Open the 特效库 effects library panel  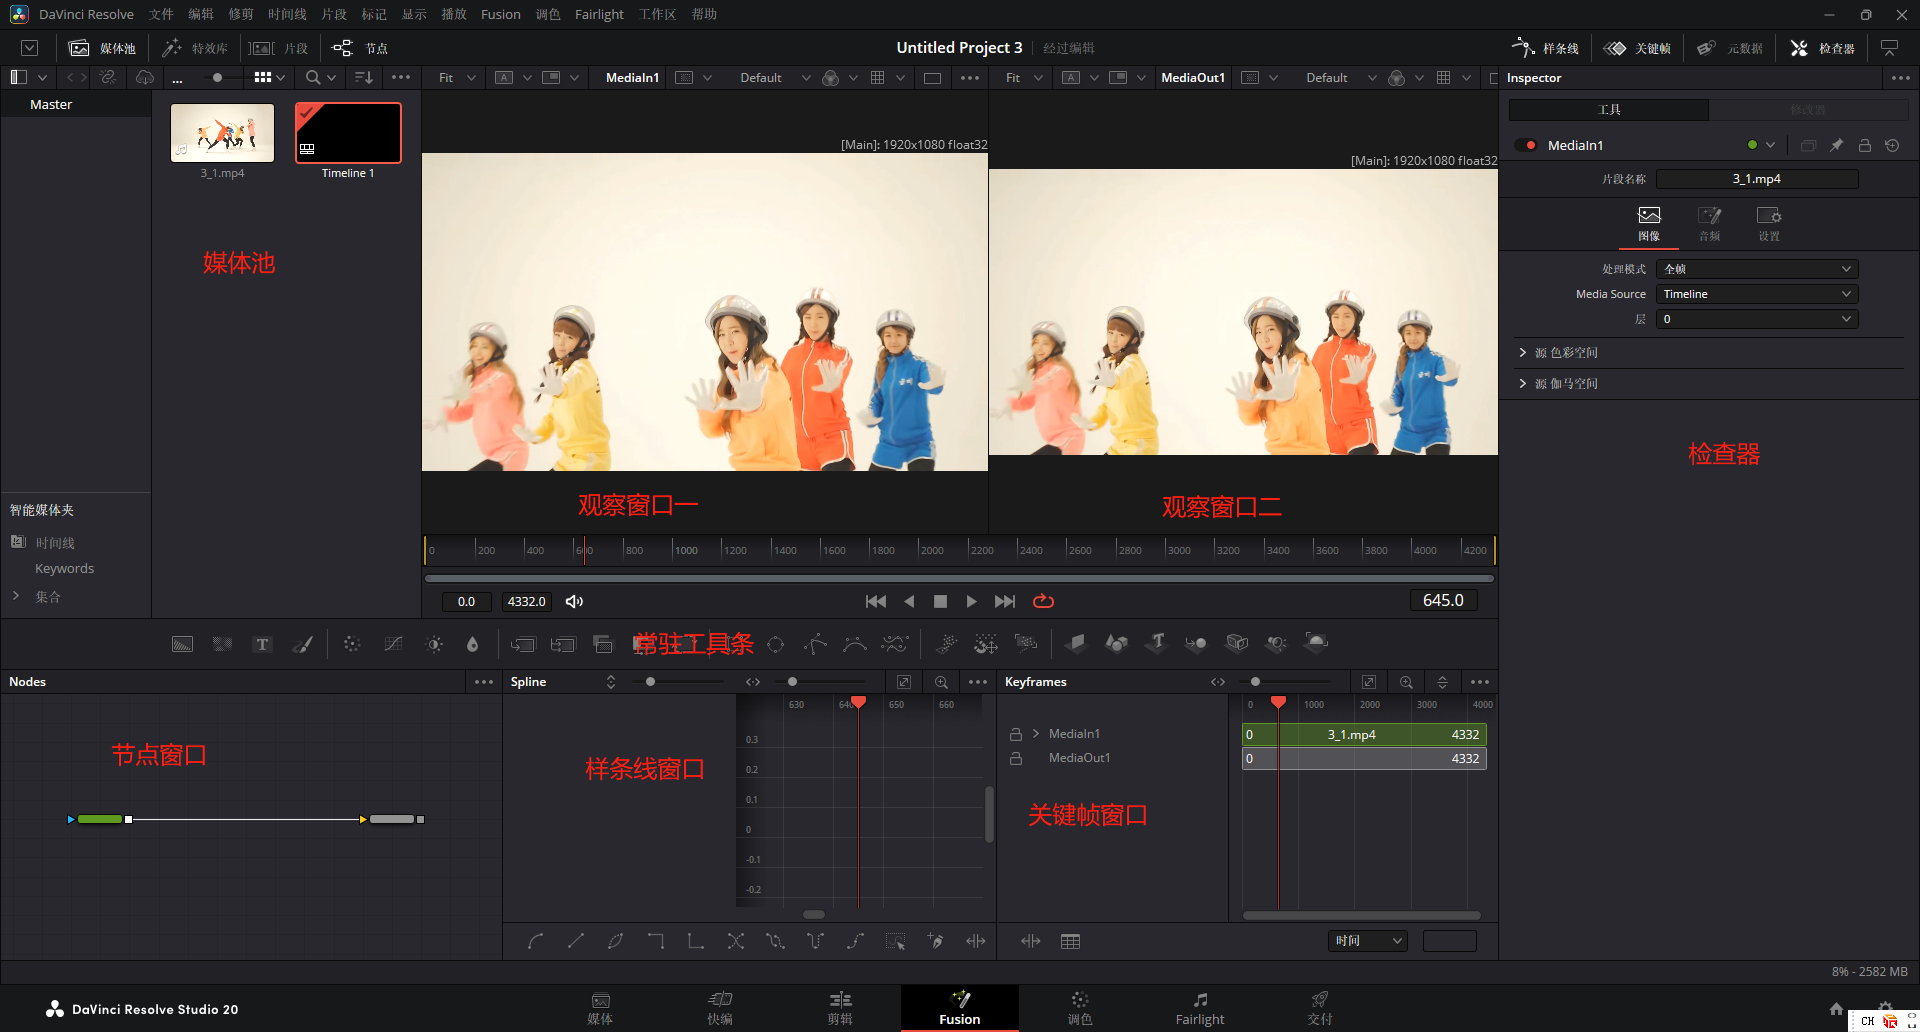pyautogui.click(x=196, y=48)
